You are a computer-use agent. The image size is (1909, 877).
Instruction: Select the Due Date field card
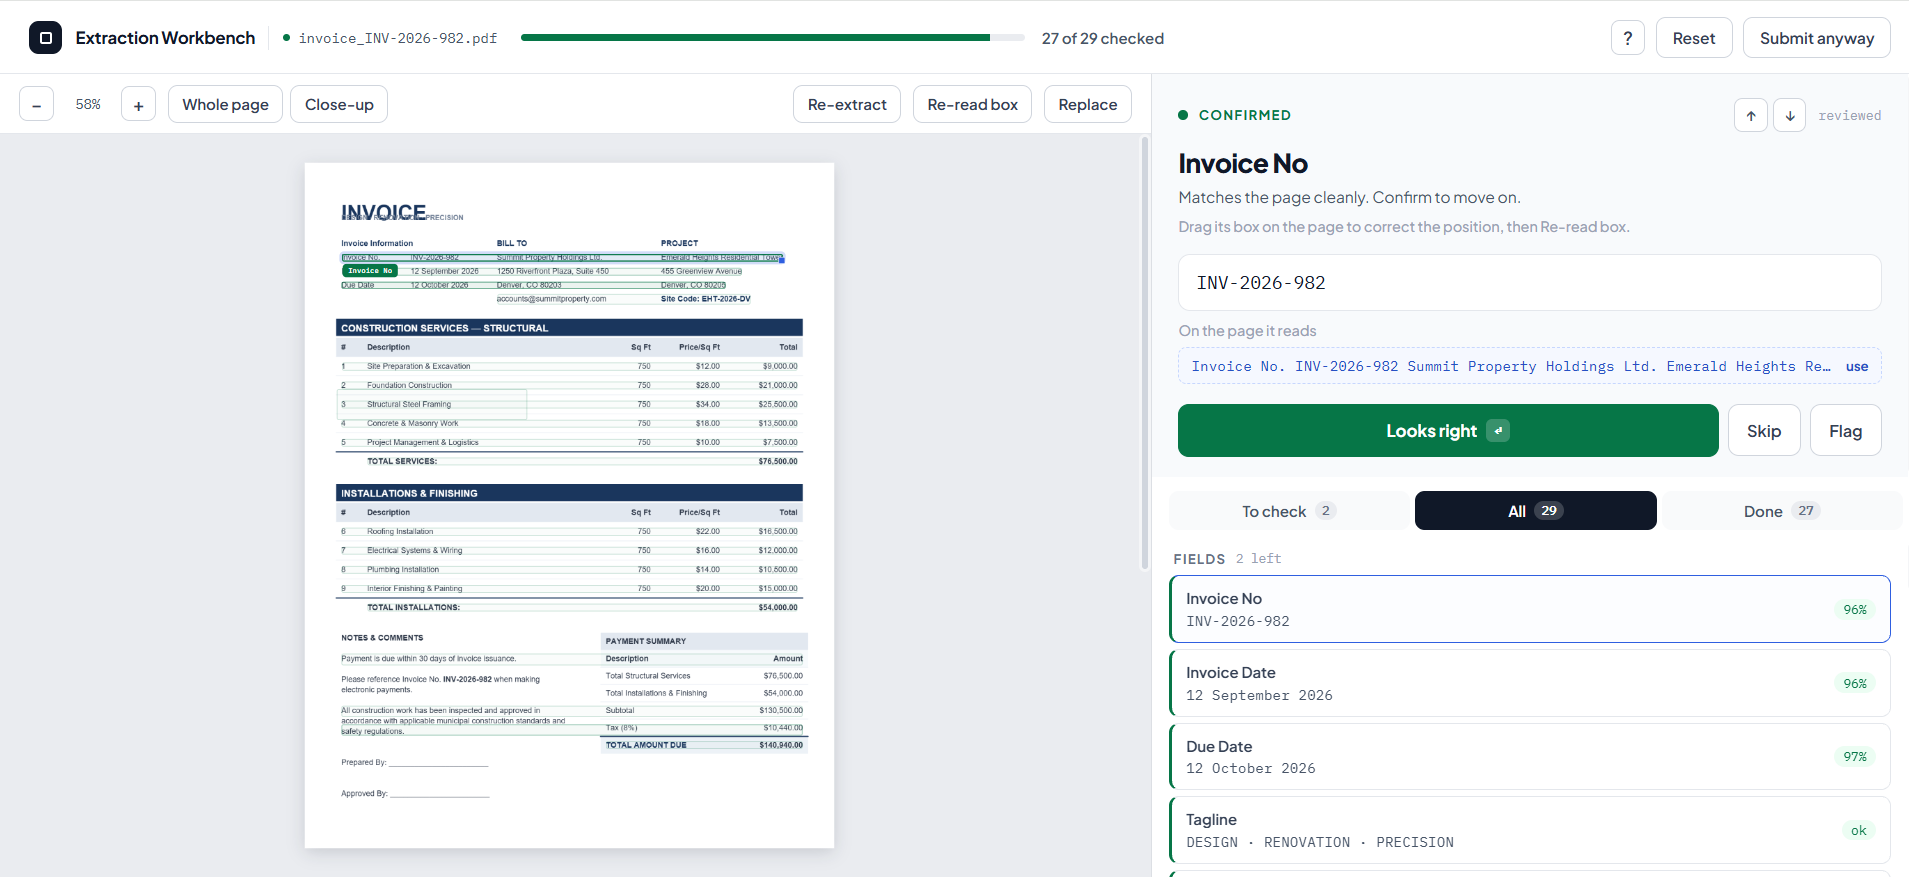(x=1529, y=757)
